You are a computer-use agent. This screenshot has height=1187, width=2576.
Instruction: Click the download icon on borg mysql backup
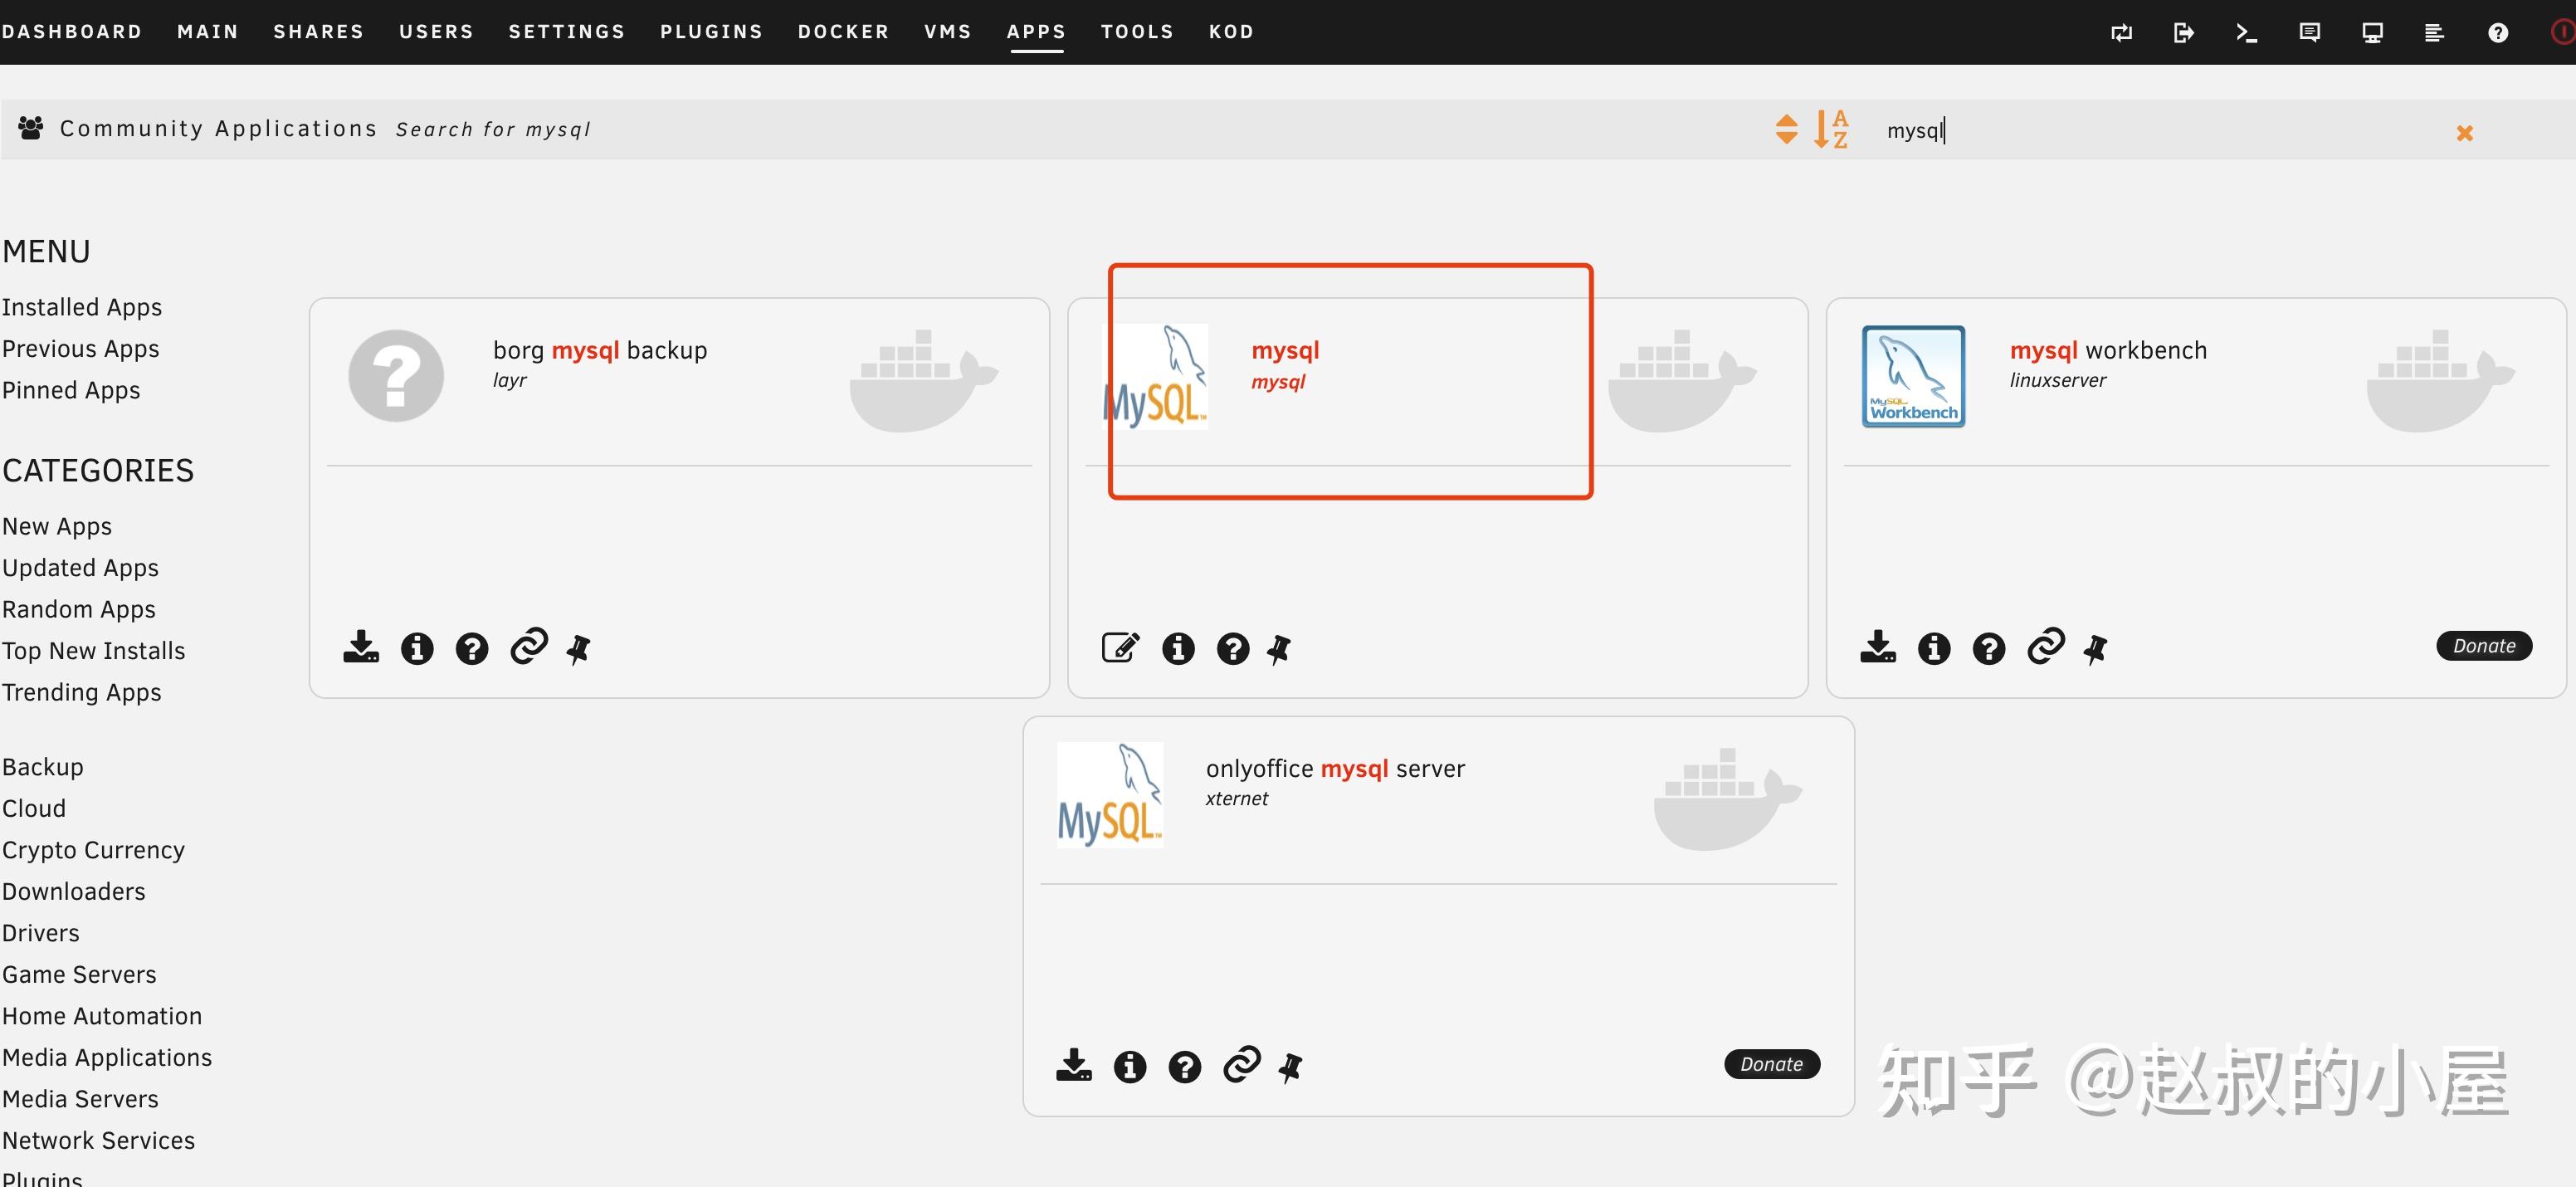362,646
